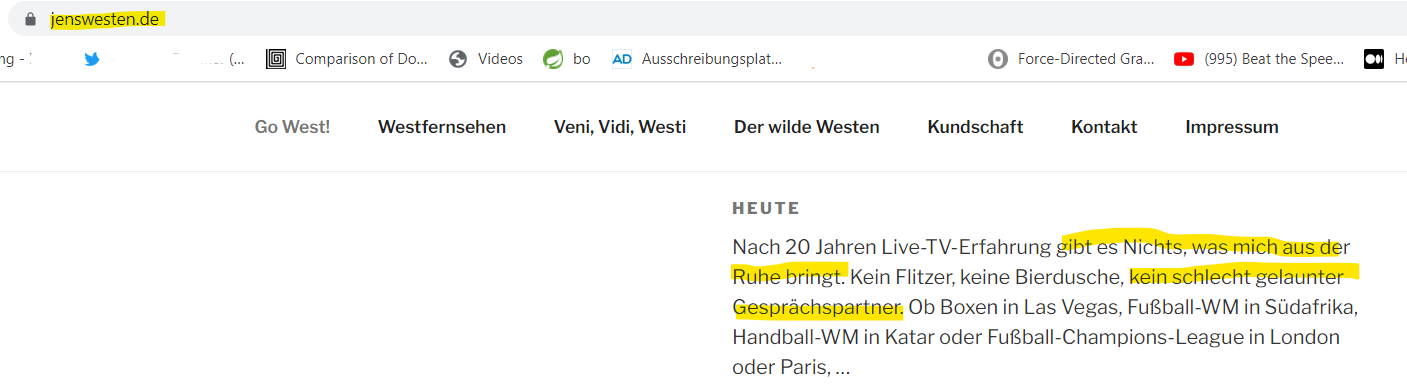This screenshot has width=1407, height=390.
Task: Click the HEUTE section heading
Action: point(766,208)
